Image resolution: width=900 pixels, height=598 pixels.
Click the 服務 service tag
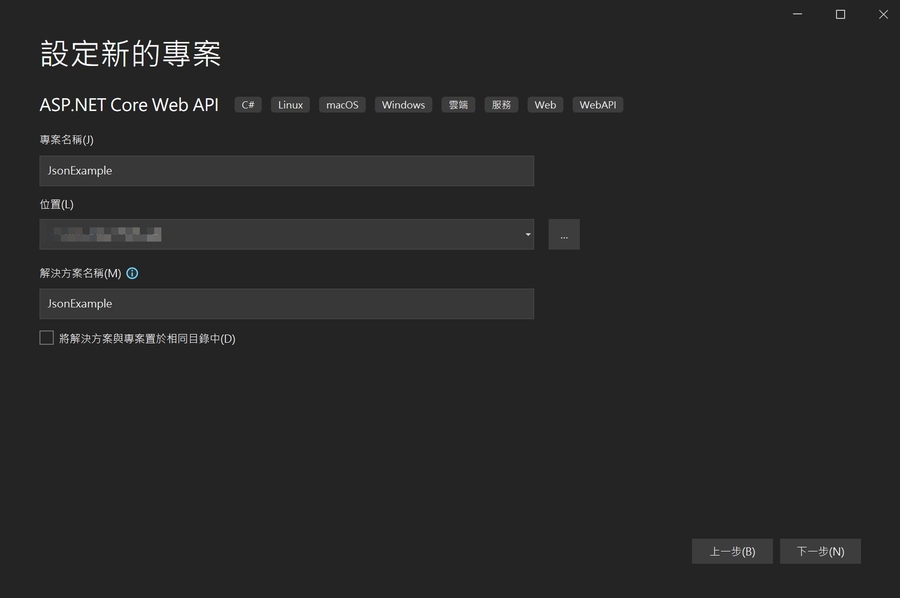point(501,105)
